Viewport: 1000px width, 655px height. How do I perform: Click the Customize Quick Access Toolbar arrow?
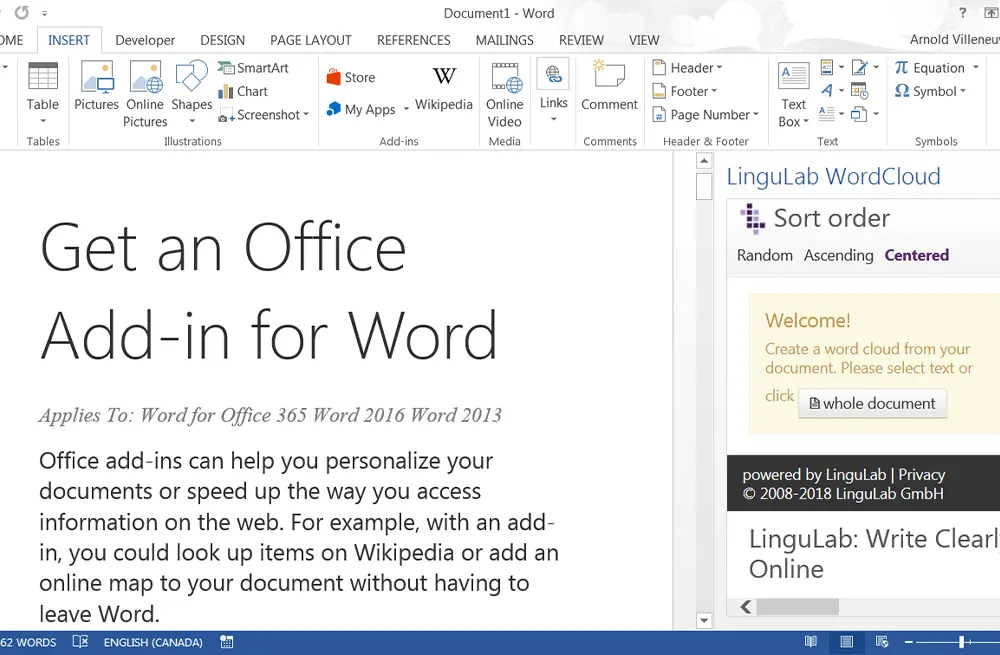click(44, 13)
